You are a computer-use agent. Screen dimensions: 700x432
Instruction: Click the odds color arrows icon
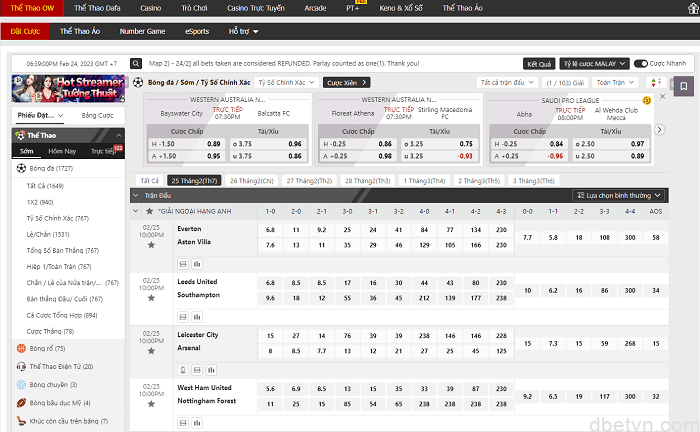point(656,83)
